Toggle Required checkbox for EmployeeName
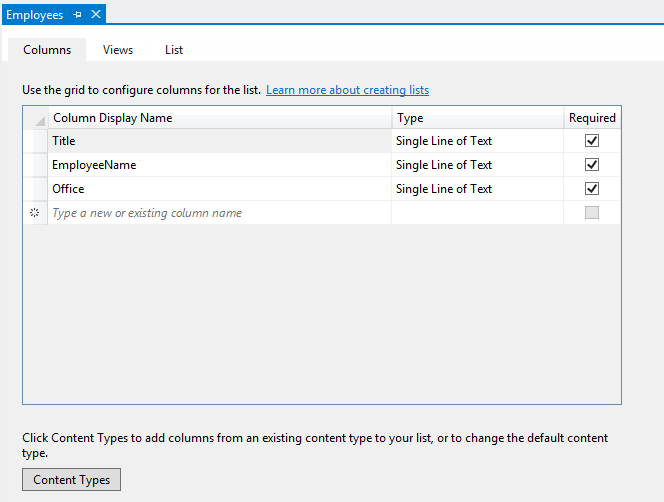This screenshot has width=664, height=502. [x=592, y=165]
